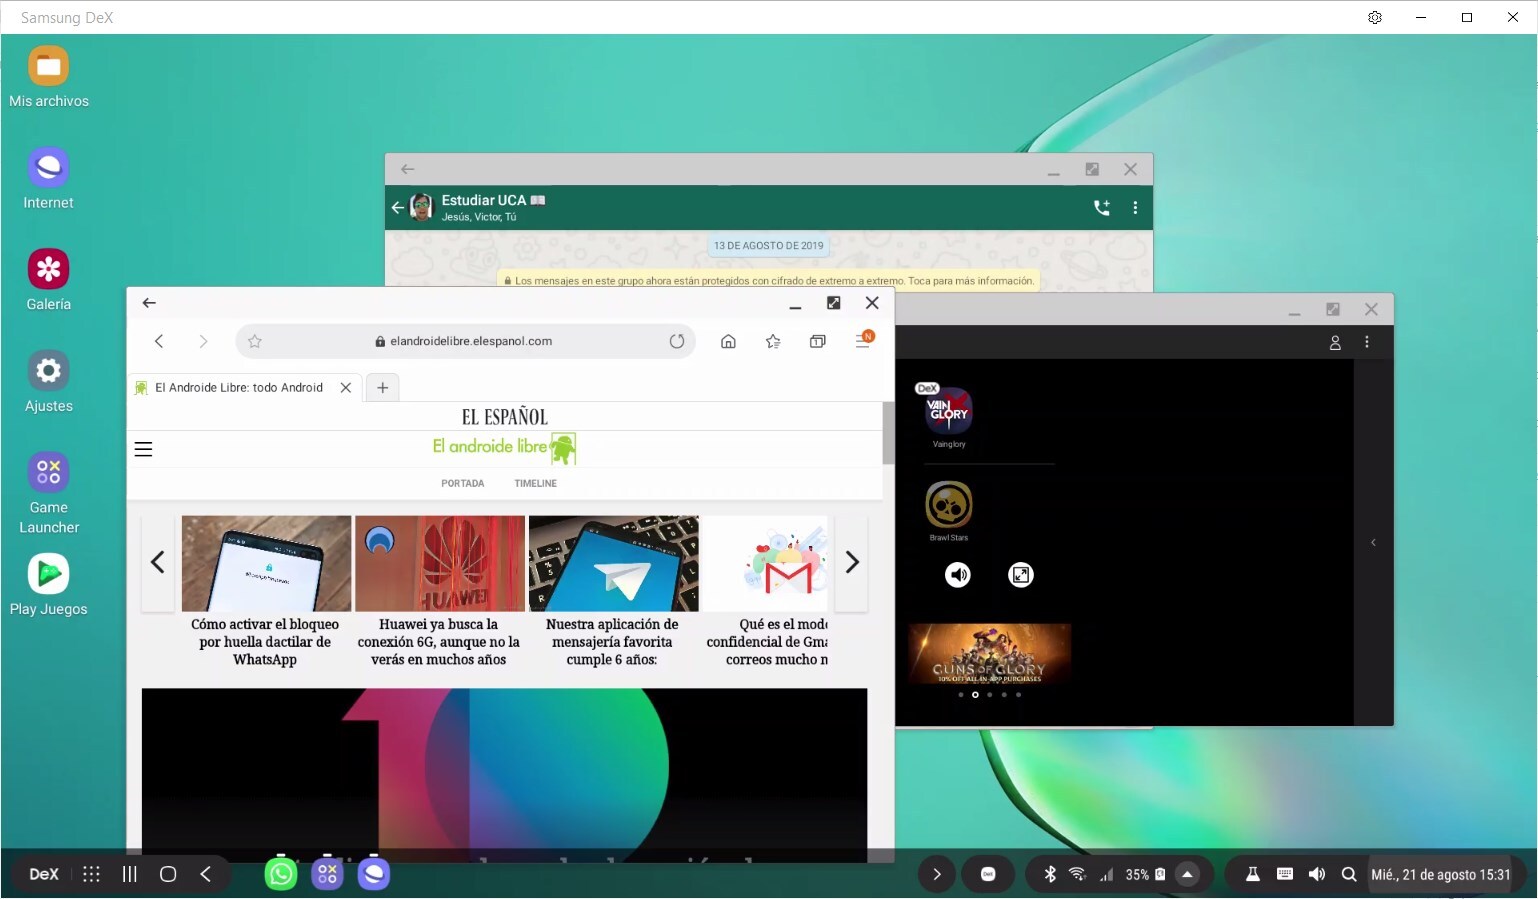Expand the taskbar right arrow button
Viewport: 1538px width, 899px height.
936,874
